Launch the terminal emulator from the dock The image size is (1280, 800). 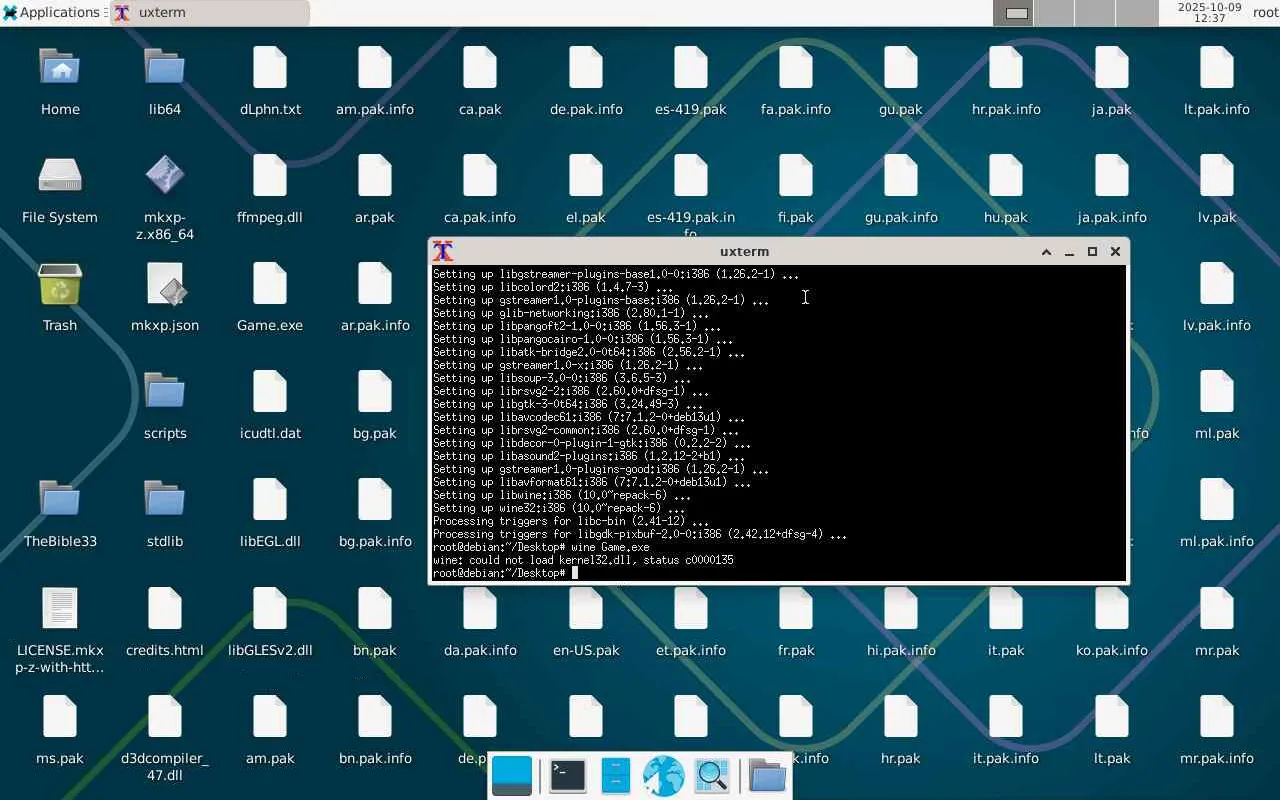pyautogui.click(x=567, y=776)
